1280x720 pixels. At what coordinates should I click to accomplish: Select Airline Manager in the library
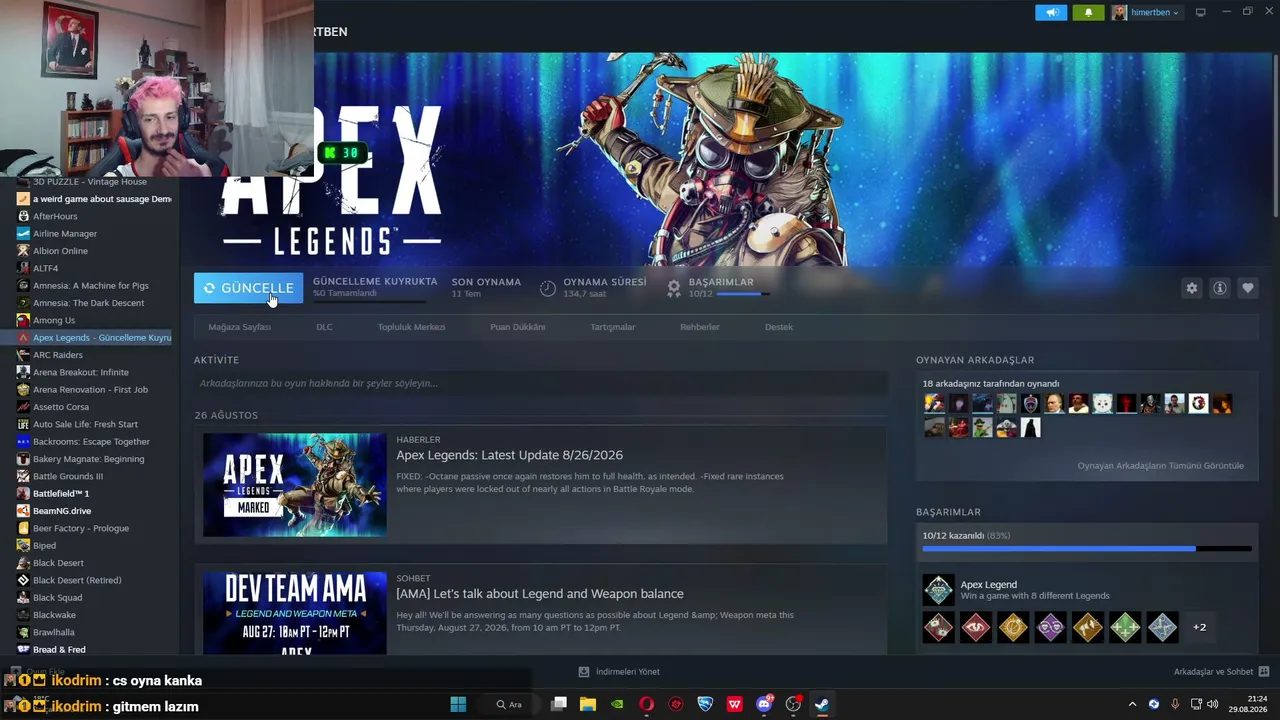(x=65, y=234)
